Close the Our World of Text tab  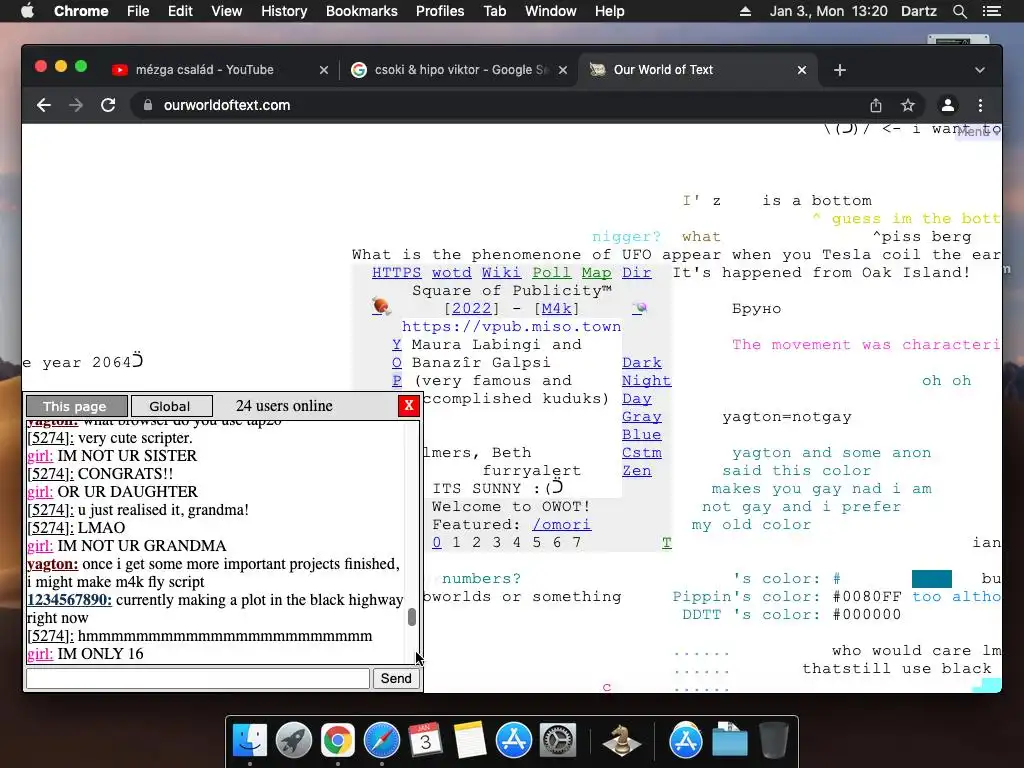tap(802, 70)
